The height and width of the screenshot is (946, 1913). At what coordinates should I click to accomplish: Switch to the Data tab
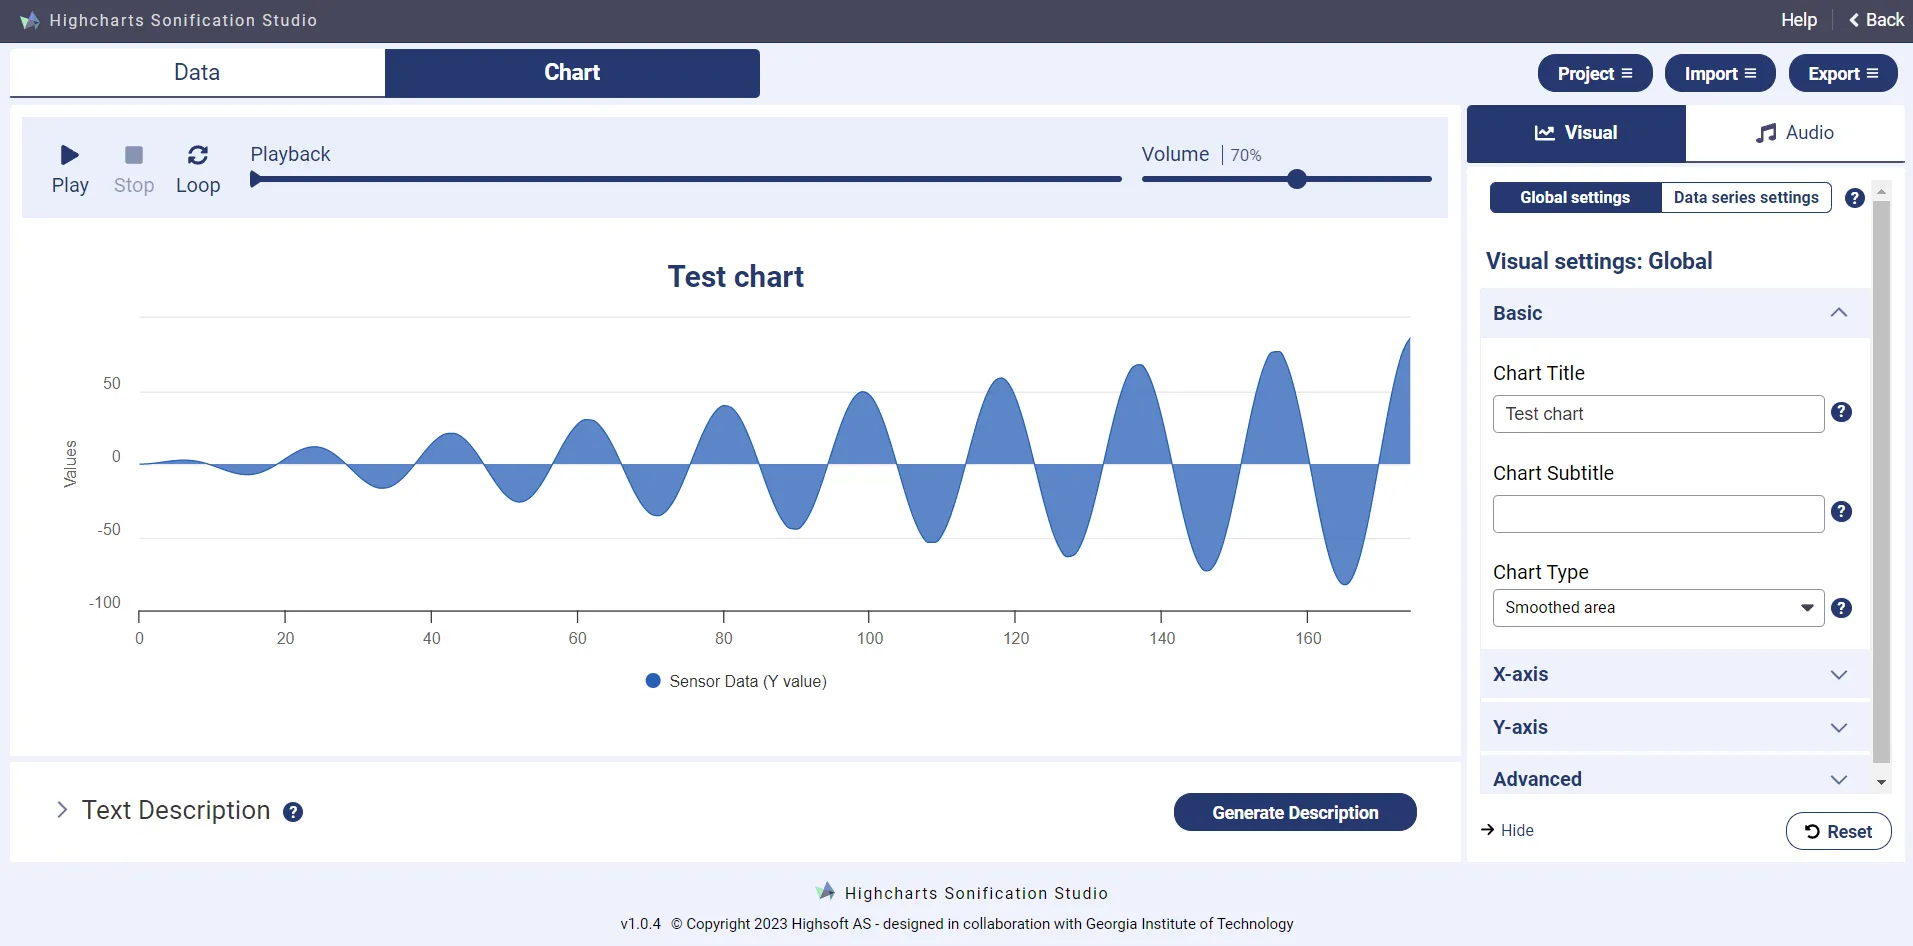coord(197,73)
